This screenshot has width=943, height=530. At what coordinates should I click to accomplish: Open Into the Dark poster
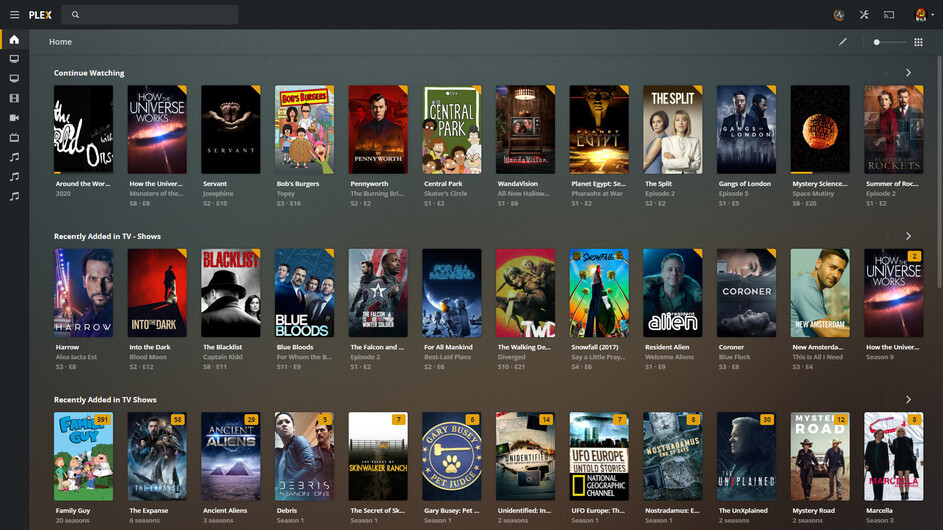pos(157,293)
